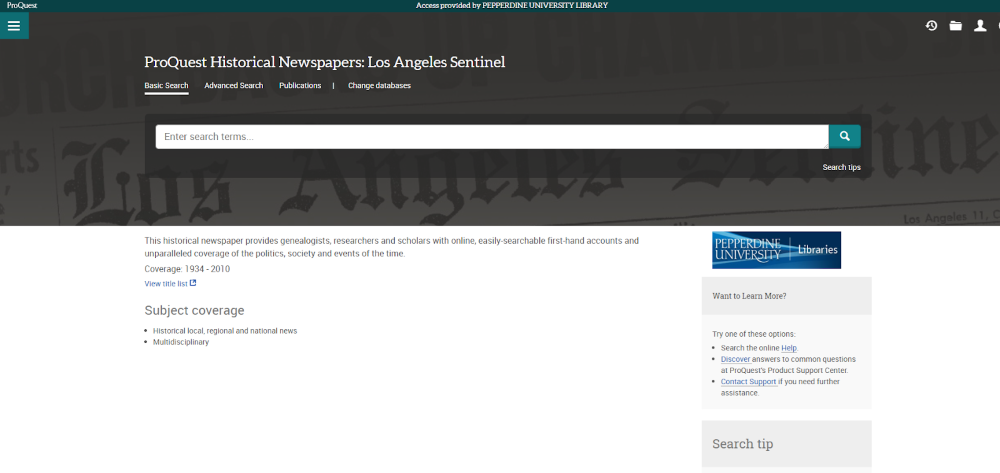Click 'Access provided by PEPPERDINE UNIVERSITY LIBRARY' text
Image resolution: width=1000 pixels, height=473 pixels.
511,5
